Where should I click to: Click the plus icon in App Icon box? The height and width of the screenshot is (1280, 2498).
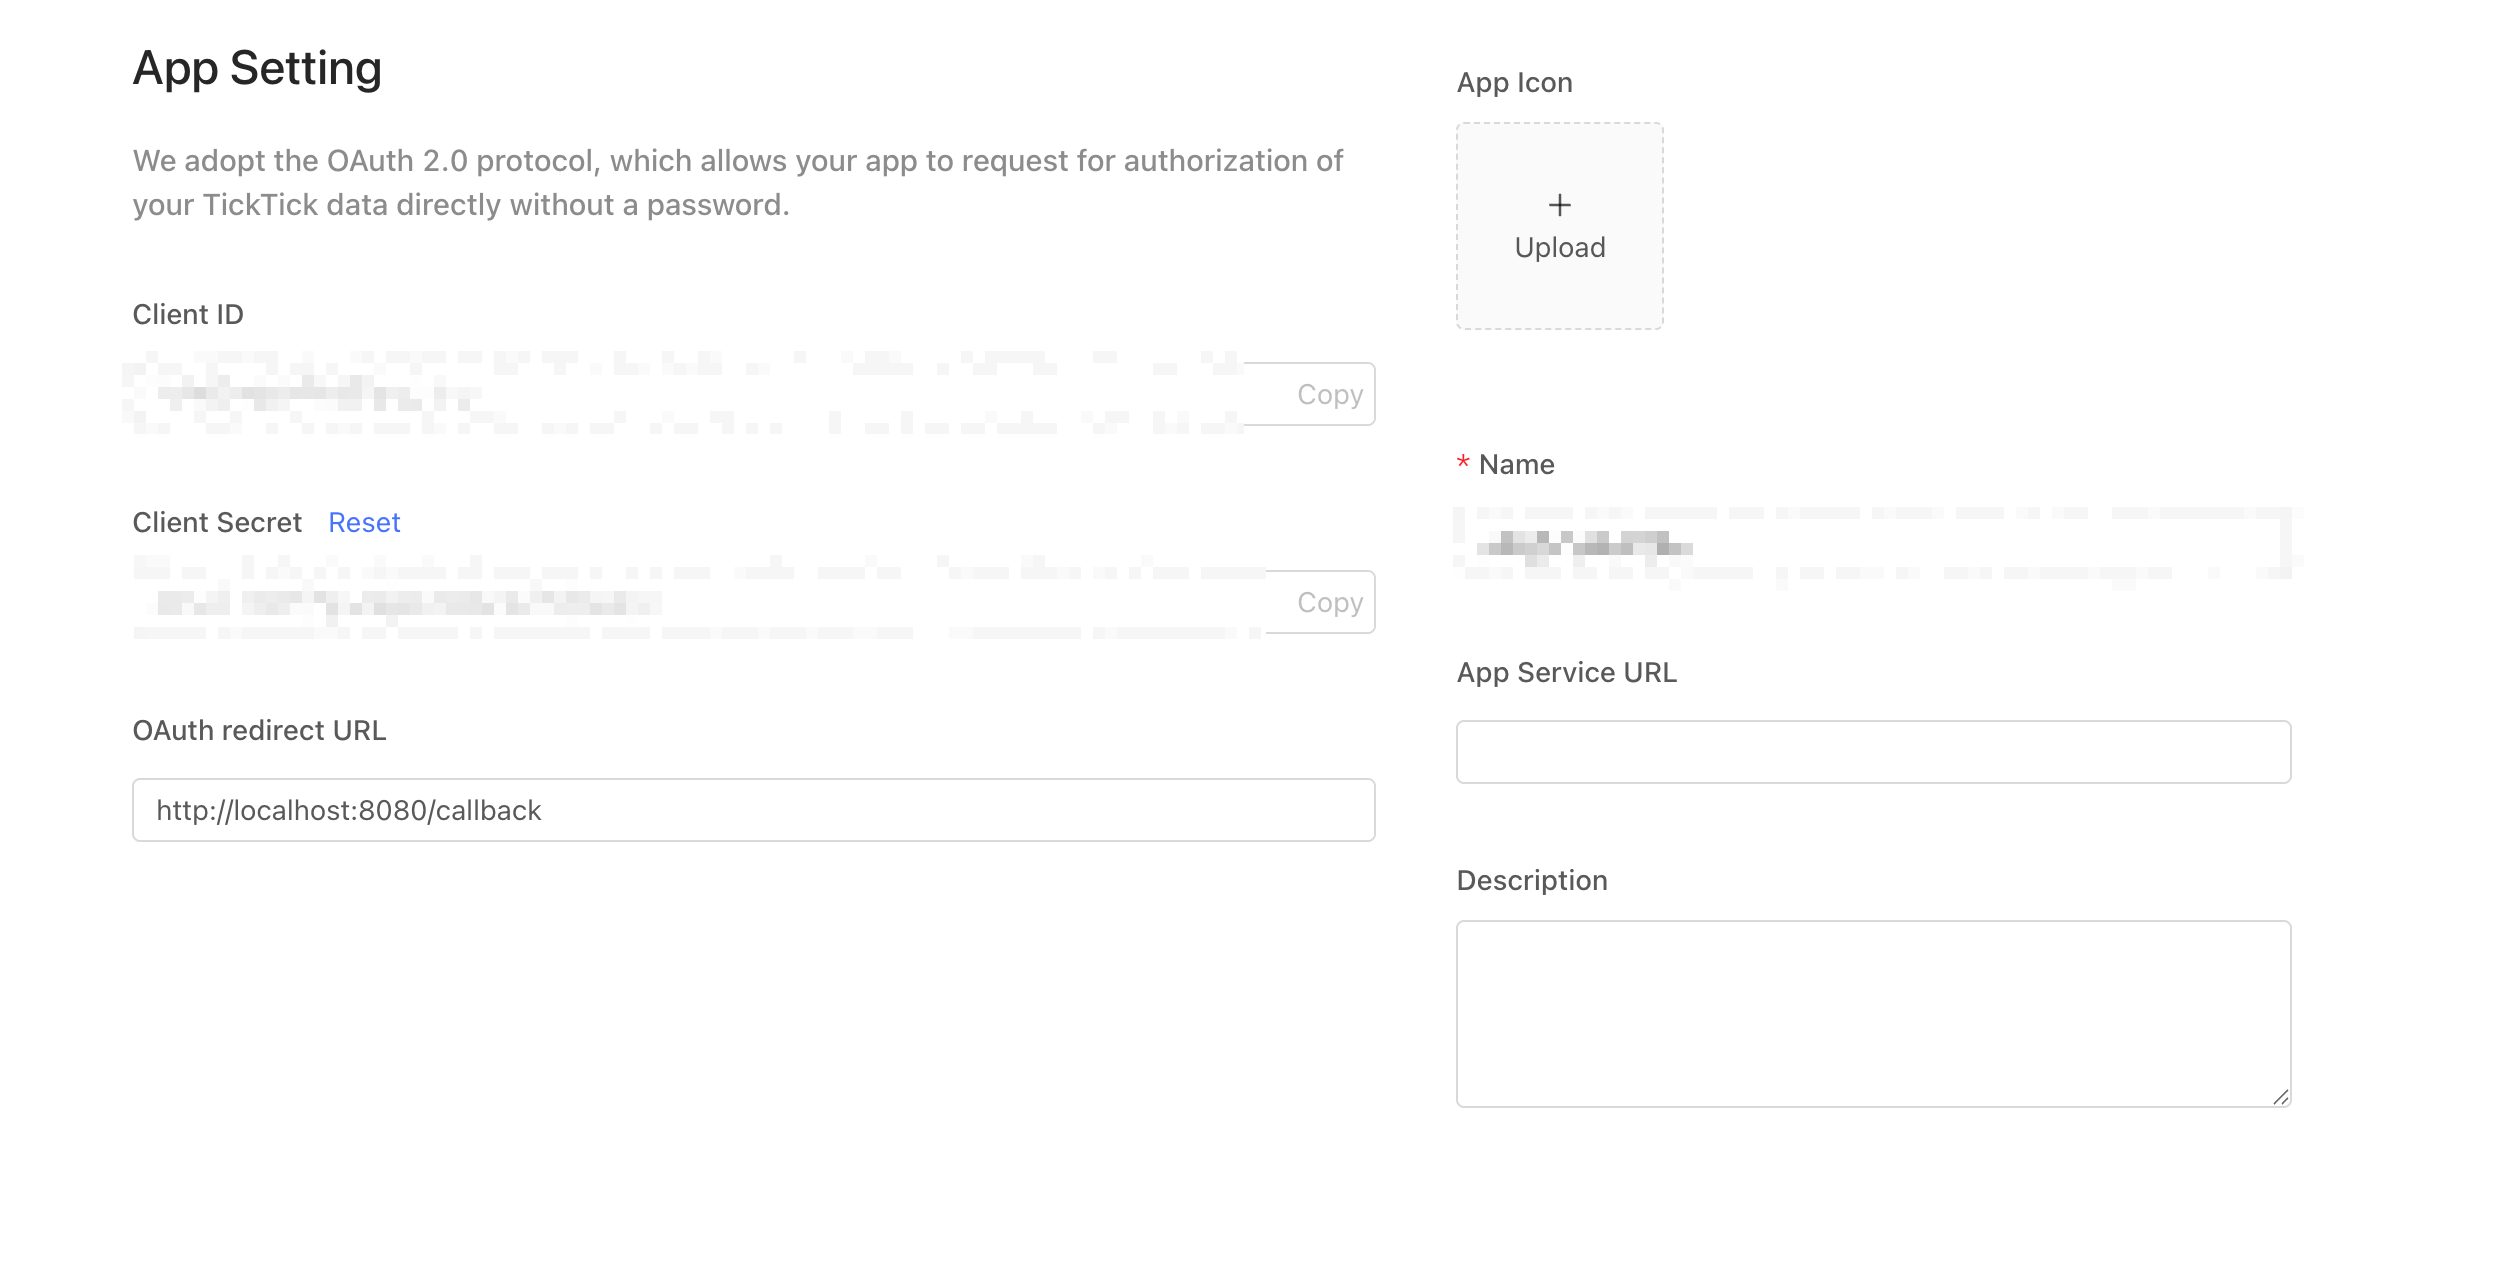[1559, 205]
